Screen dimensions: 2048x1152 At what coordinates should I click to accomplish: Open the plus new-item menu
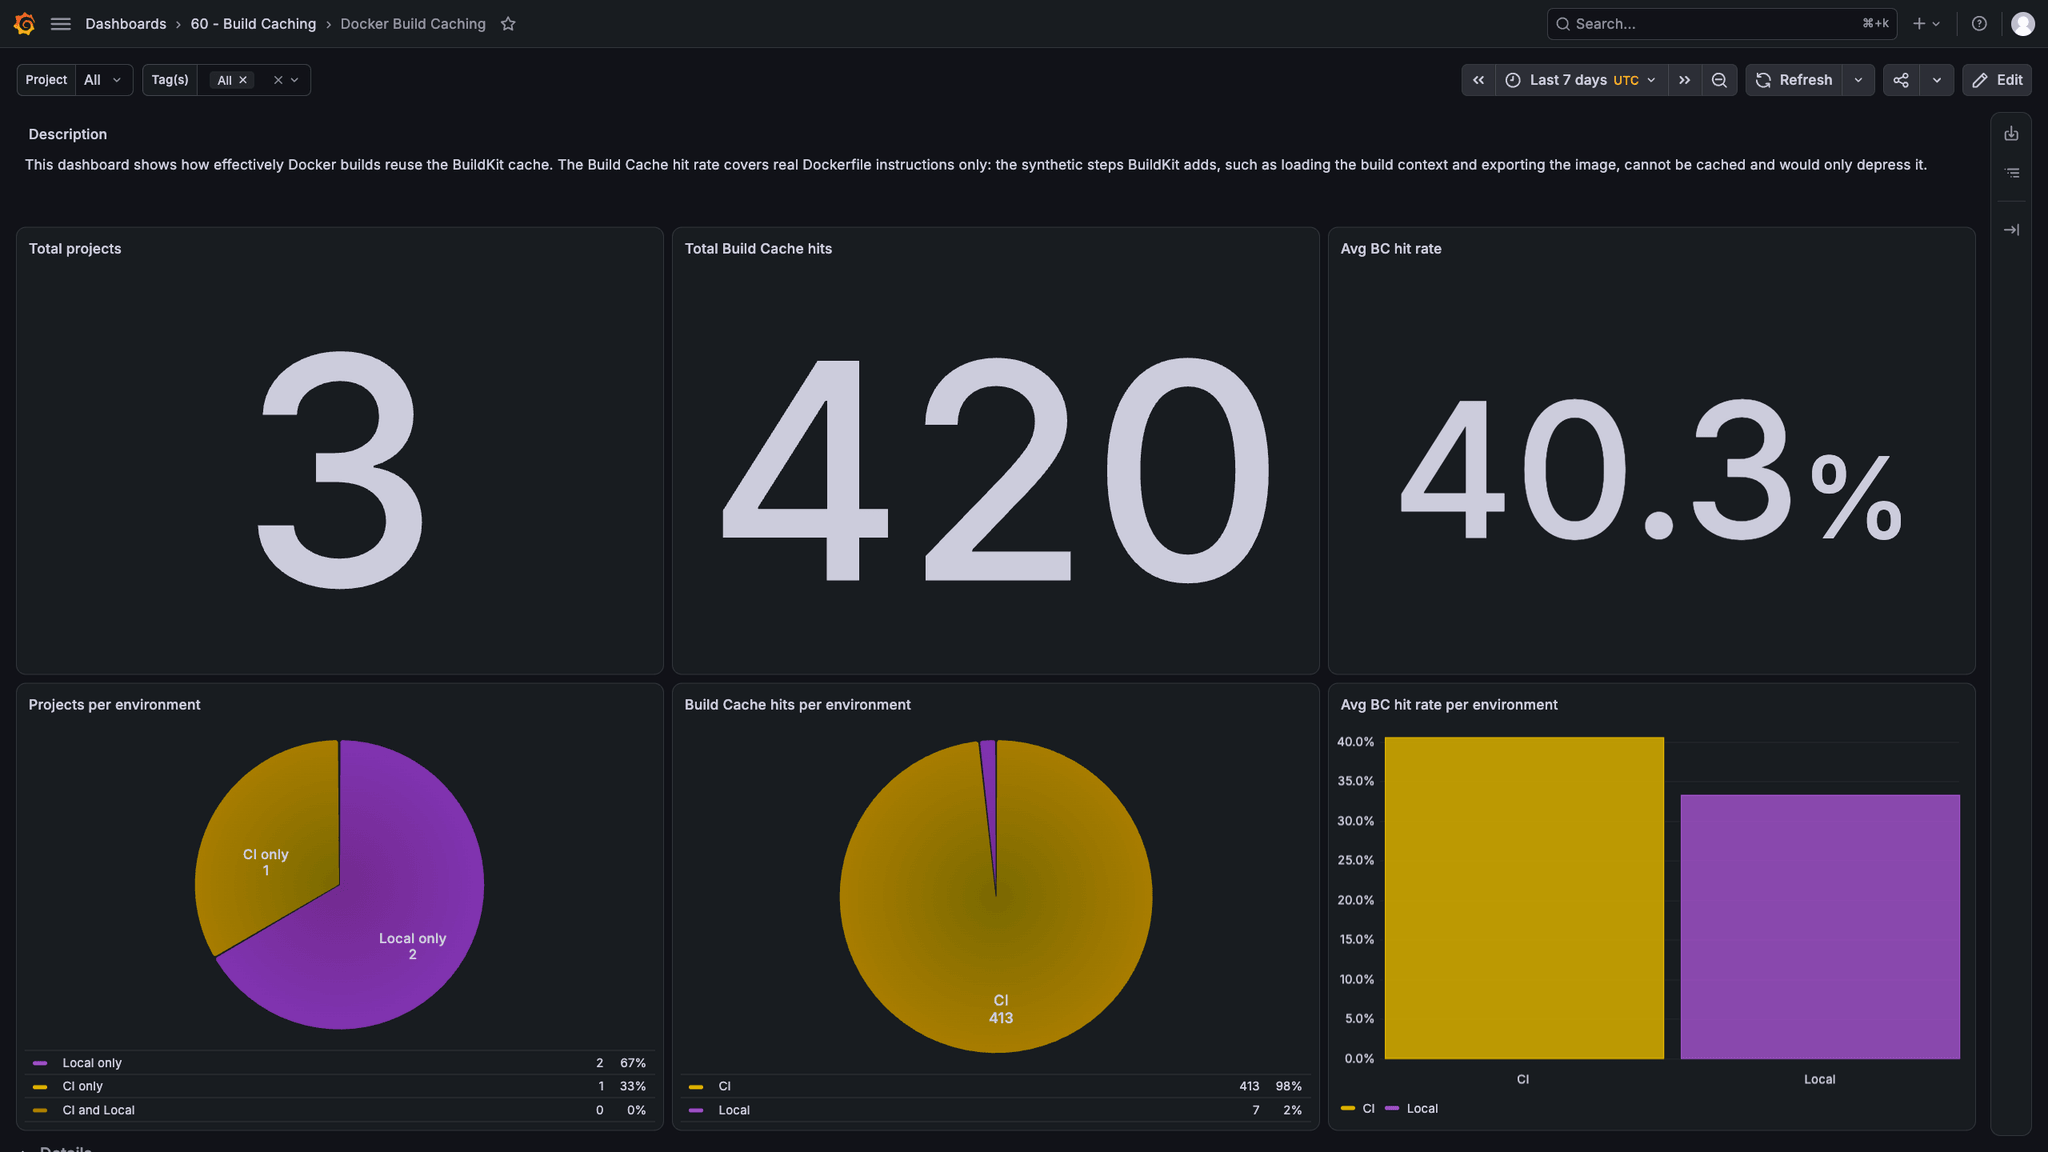1926,24
